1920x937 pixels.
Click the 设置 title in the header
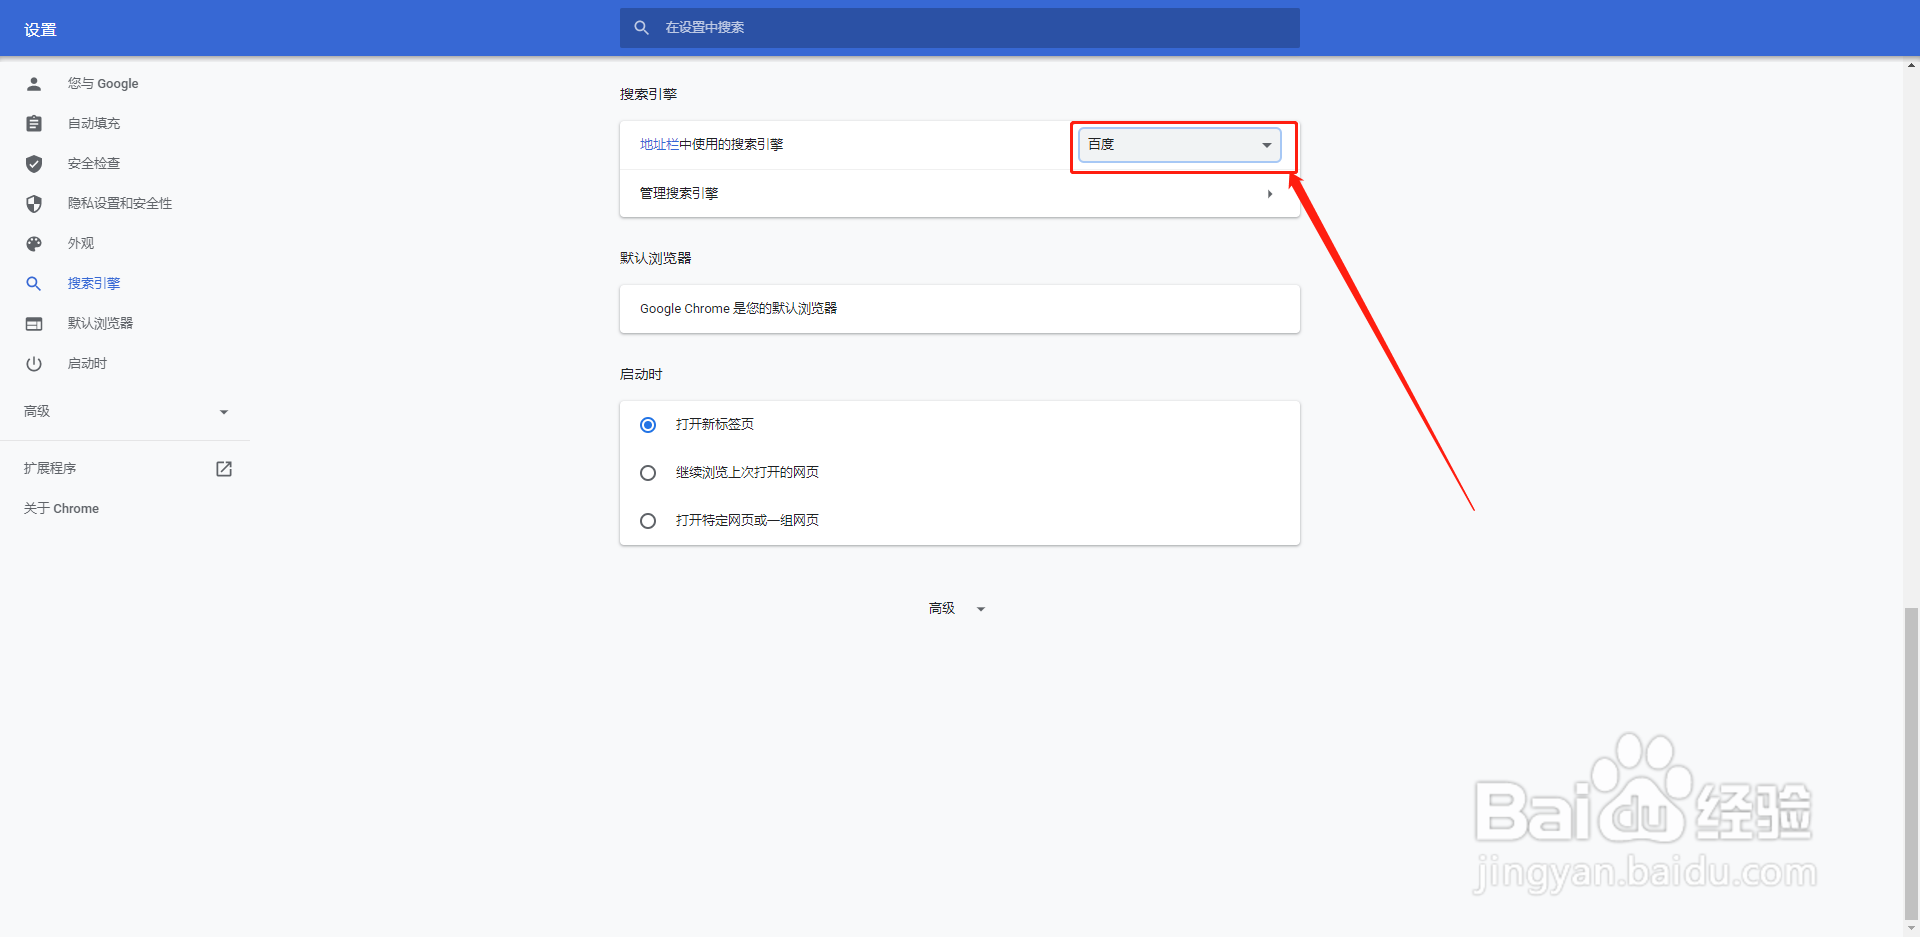coord(40,30)
